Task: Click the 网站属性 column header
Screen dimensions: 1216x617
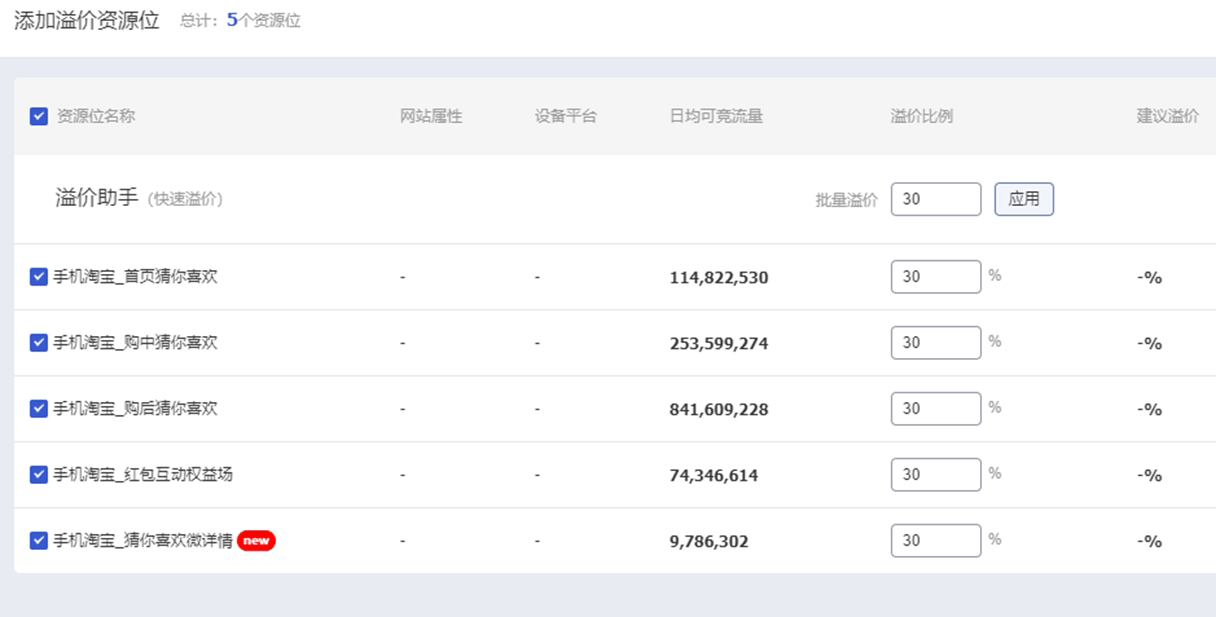Action: tap(431, 116)
